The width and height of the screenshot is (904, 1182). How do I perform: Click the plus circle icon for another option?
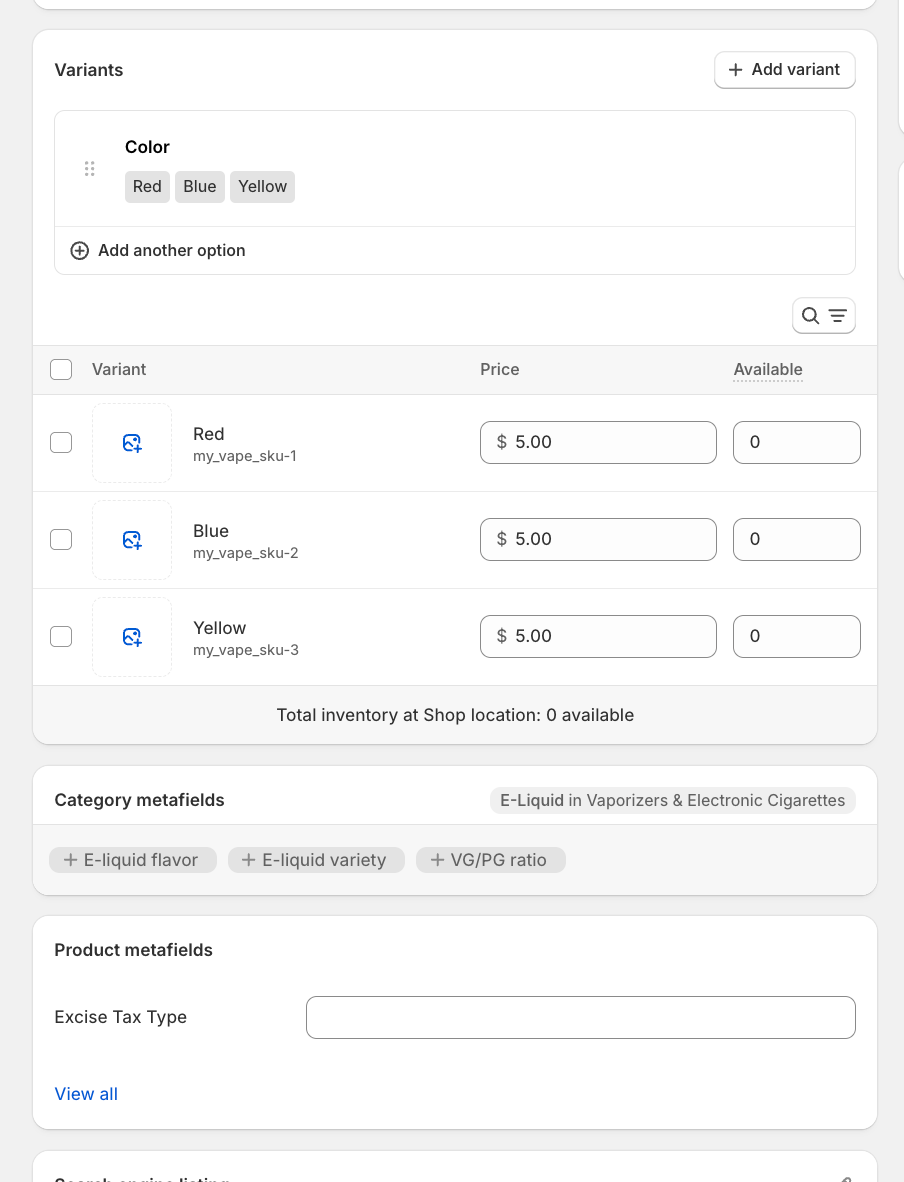point(80,251)
